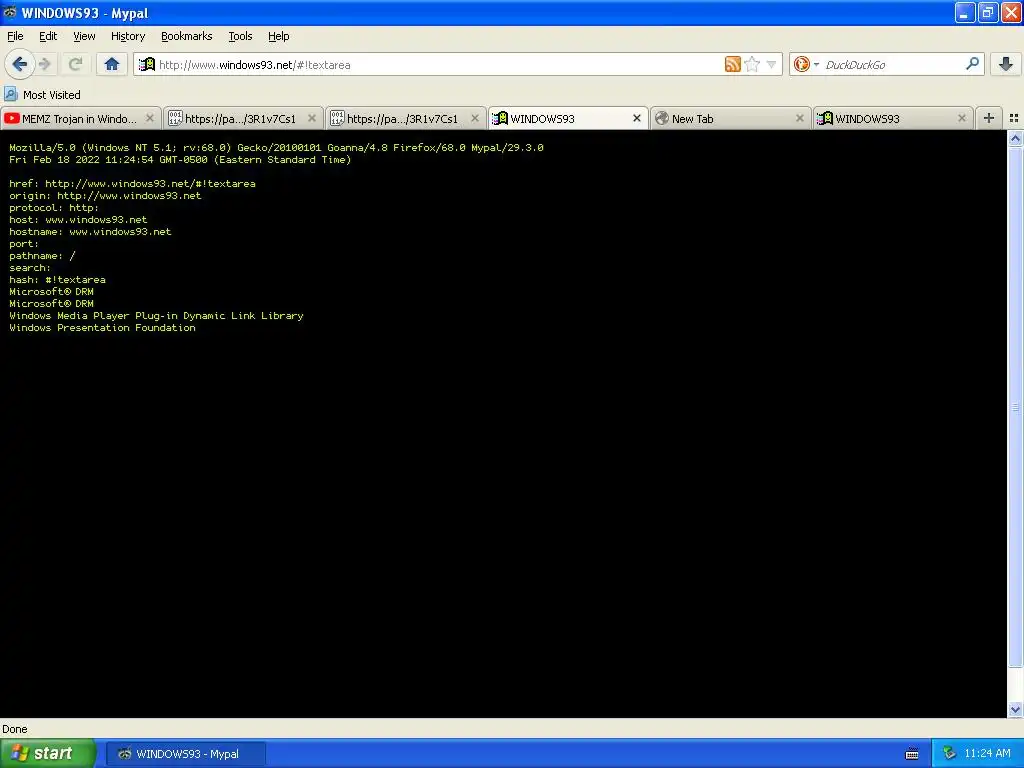1024x768 pixels.
Task: Click the 'href: http://www.windows93.net/#!textarea' line
Action: pyautogui.click(x=132, y=184)
